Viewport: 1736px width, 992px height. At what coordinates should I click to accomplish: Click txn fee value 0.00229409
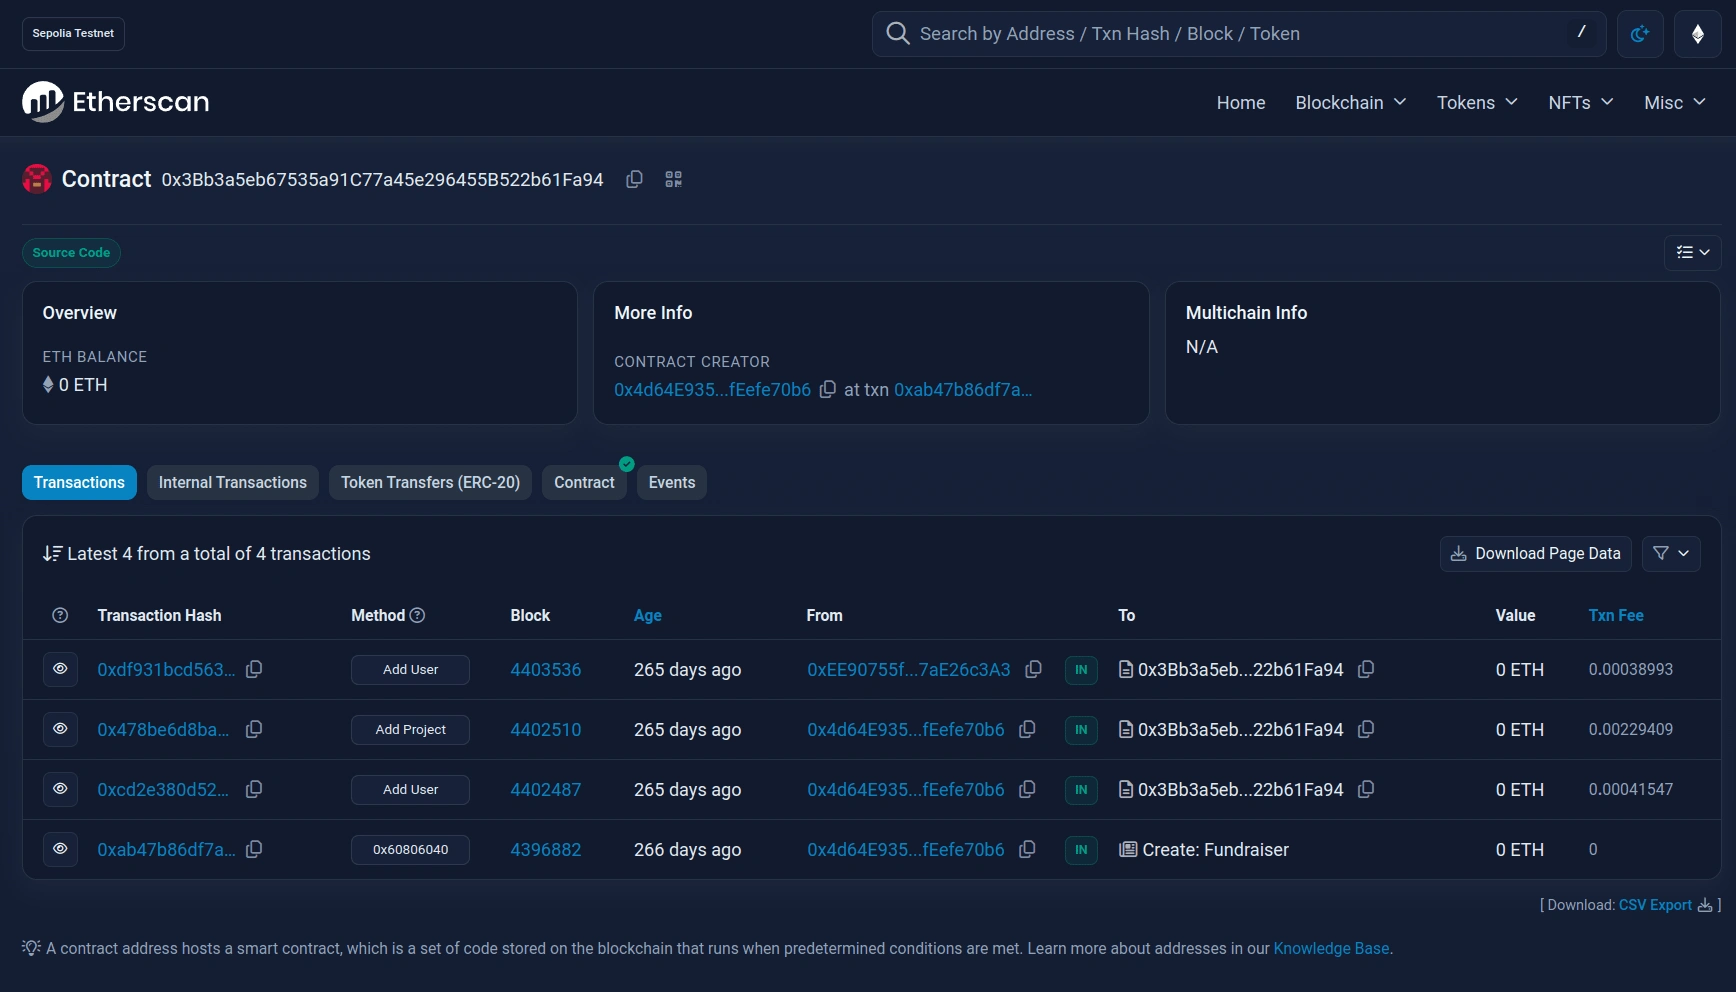(1630, 730)
